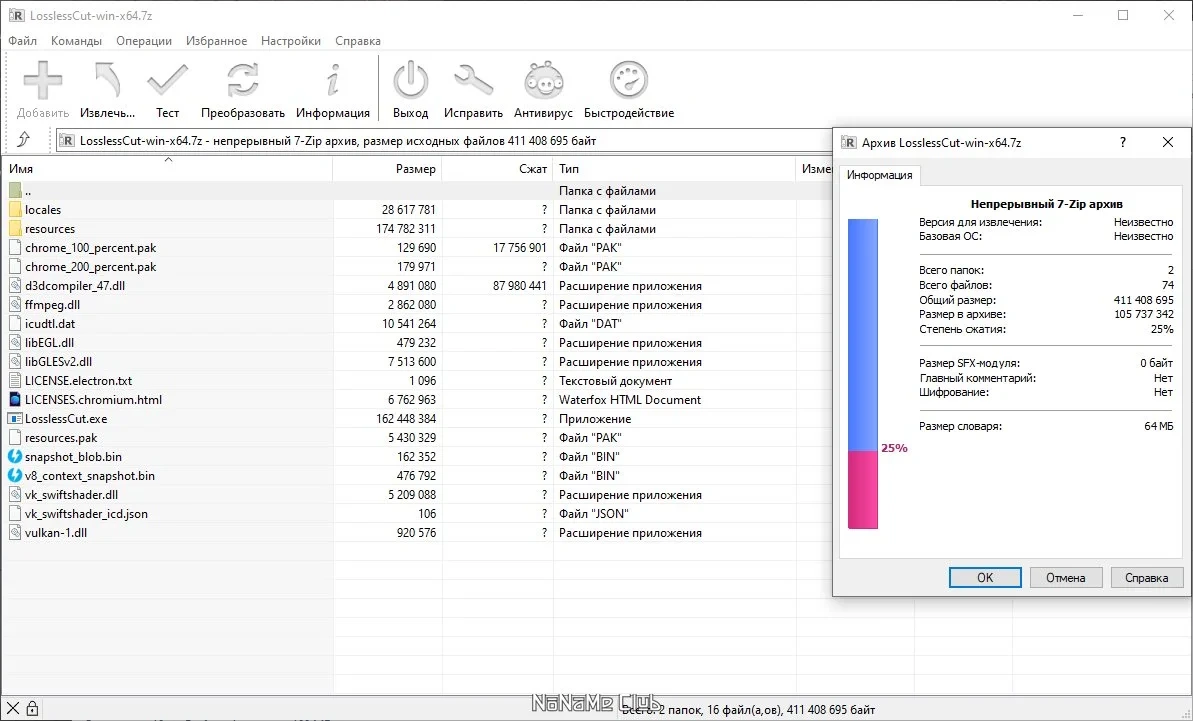Image resolution: width=1193 pixels, height=721 pixels.
Task: Run the Тест checkmark tool
Action: pos(167,80)
